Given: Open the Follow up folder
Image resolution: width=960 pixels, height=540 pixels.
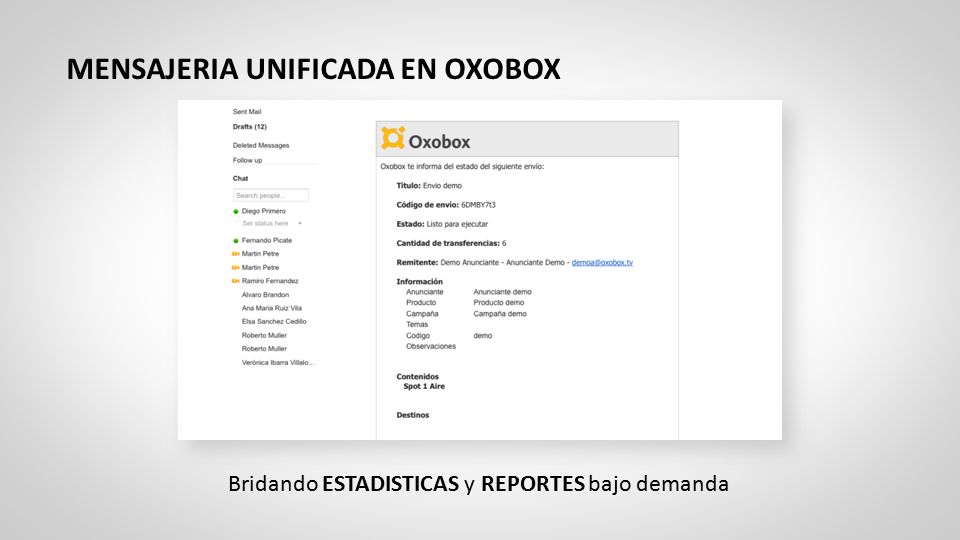Looking at the screenshot, I should (247, 160).
